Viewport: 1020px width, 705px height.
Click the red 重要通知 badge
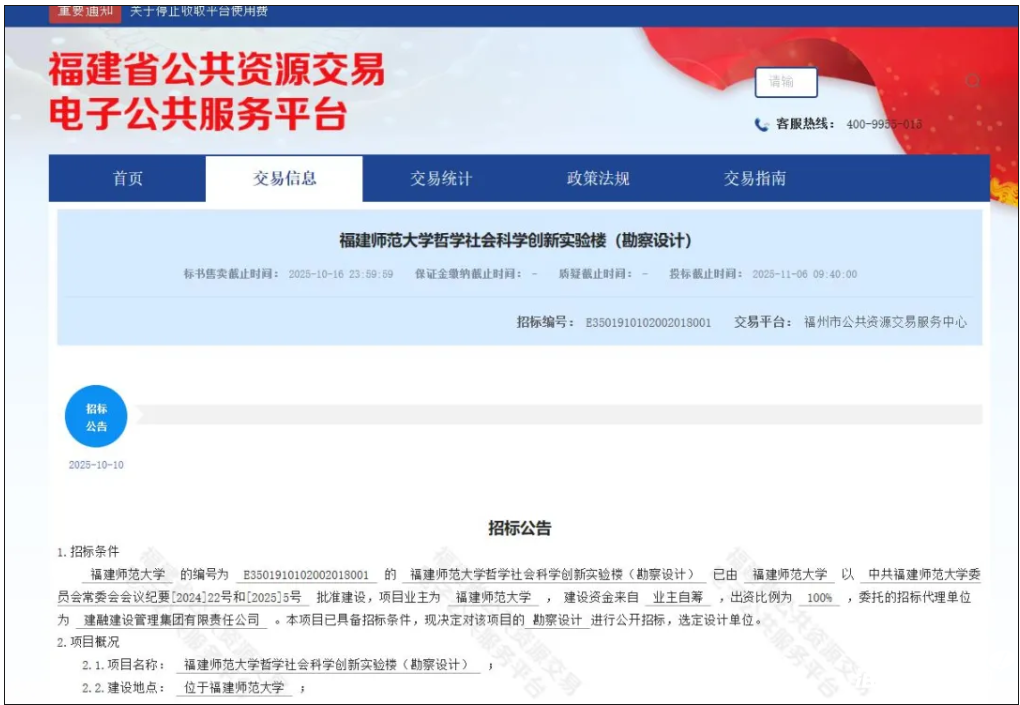point(85,11)
